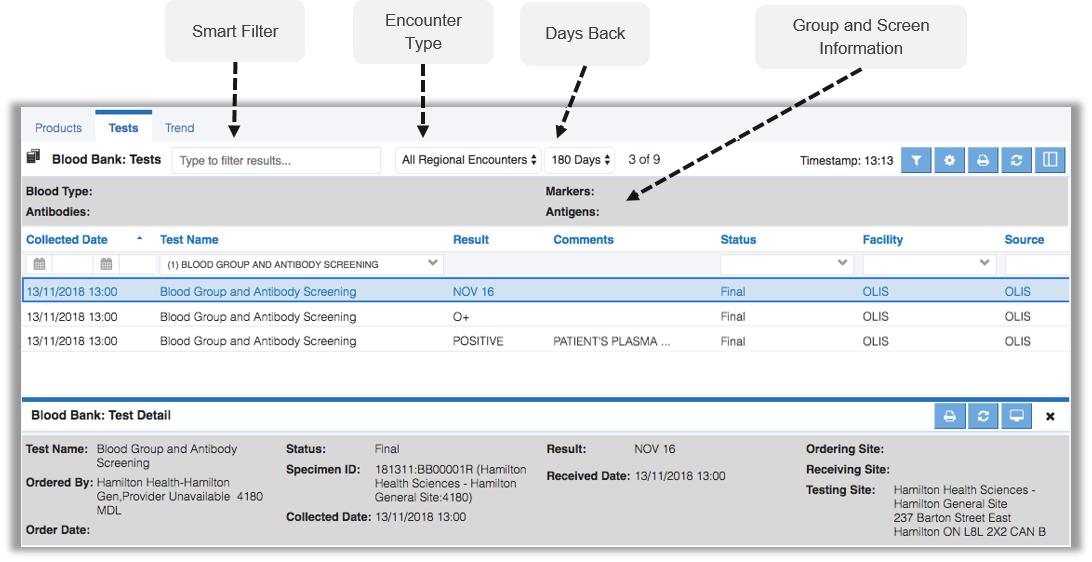Click the monitor icon in Test Detail panel
This screenshot has width=1092, height=562.
click(x=1017, y=416)
